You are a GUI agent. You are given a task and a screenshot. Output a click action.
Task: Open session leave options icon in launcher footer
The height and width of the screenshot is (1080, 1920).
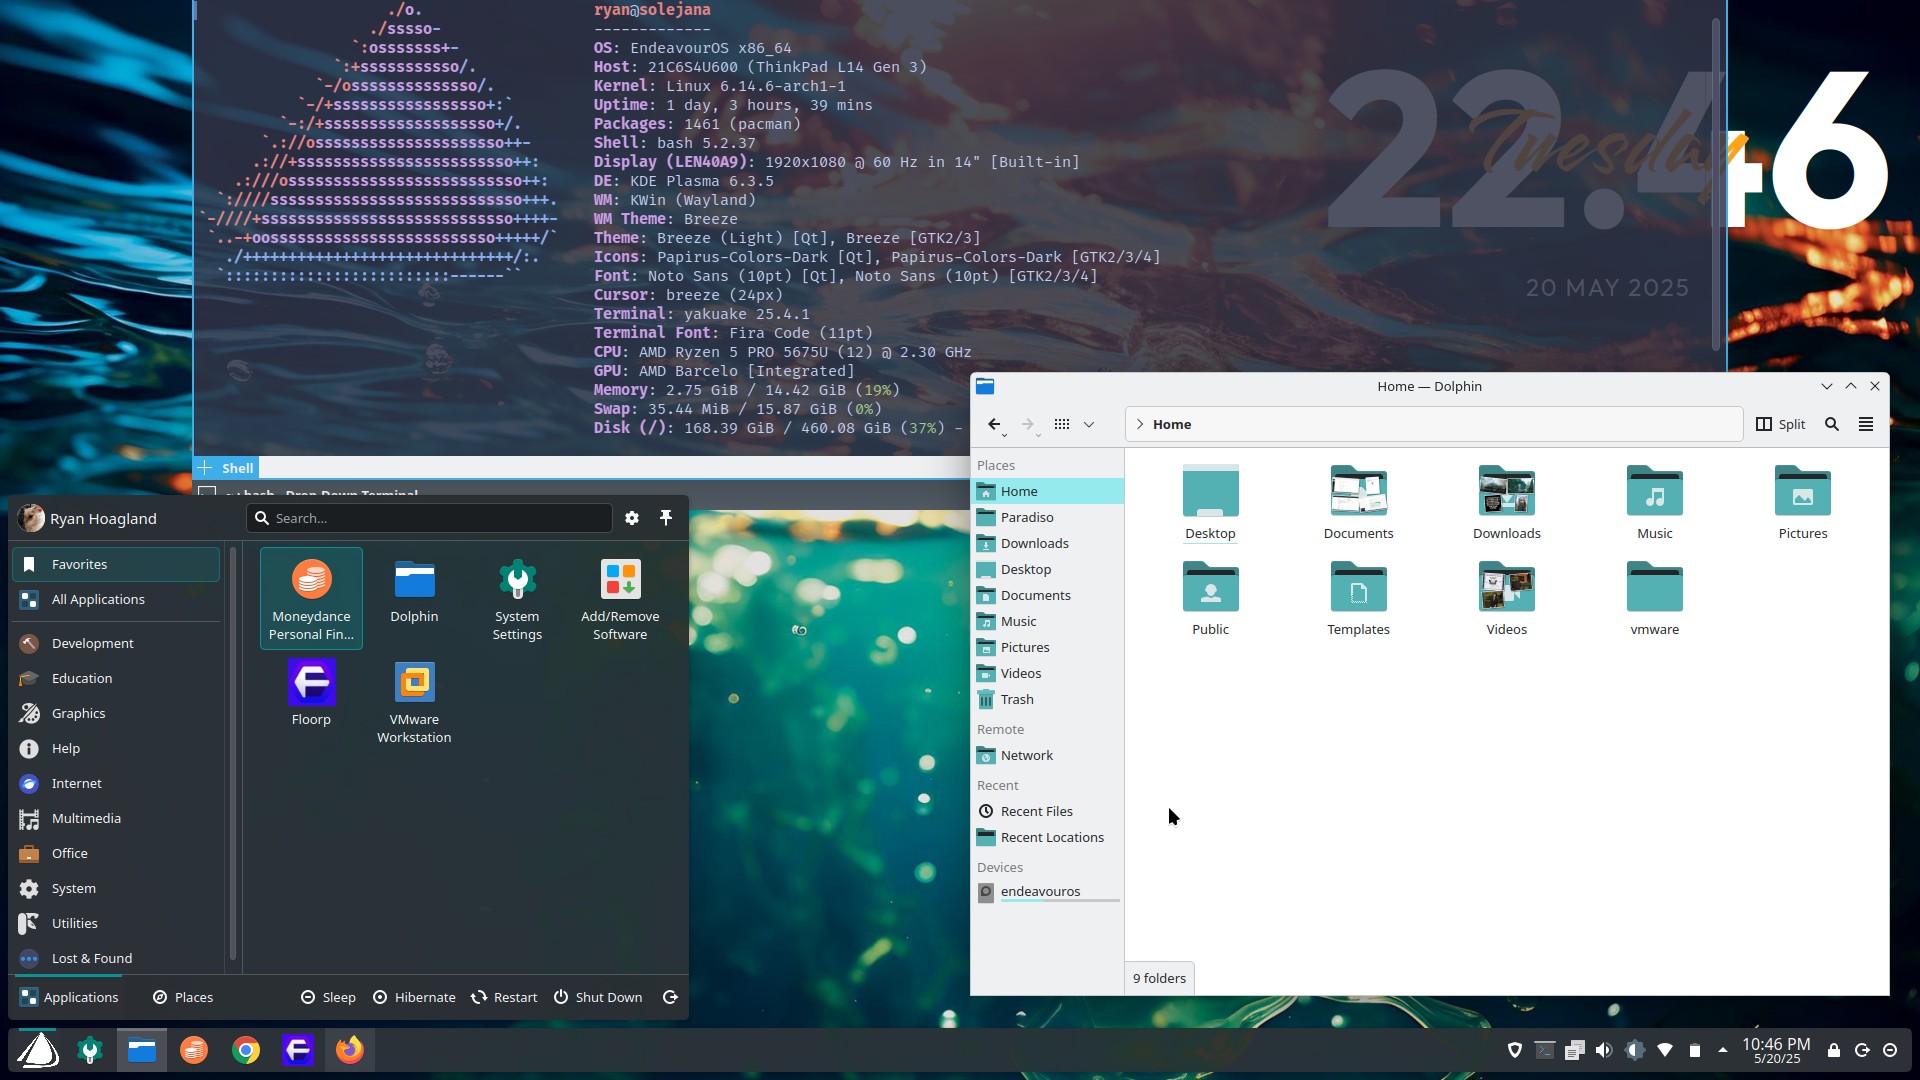click(x=670, y=997)
